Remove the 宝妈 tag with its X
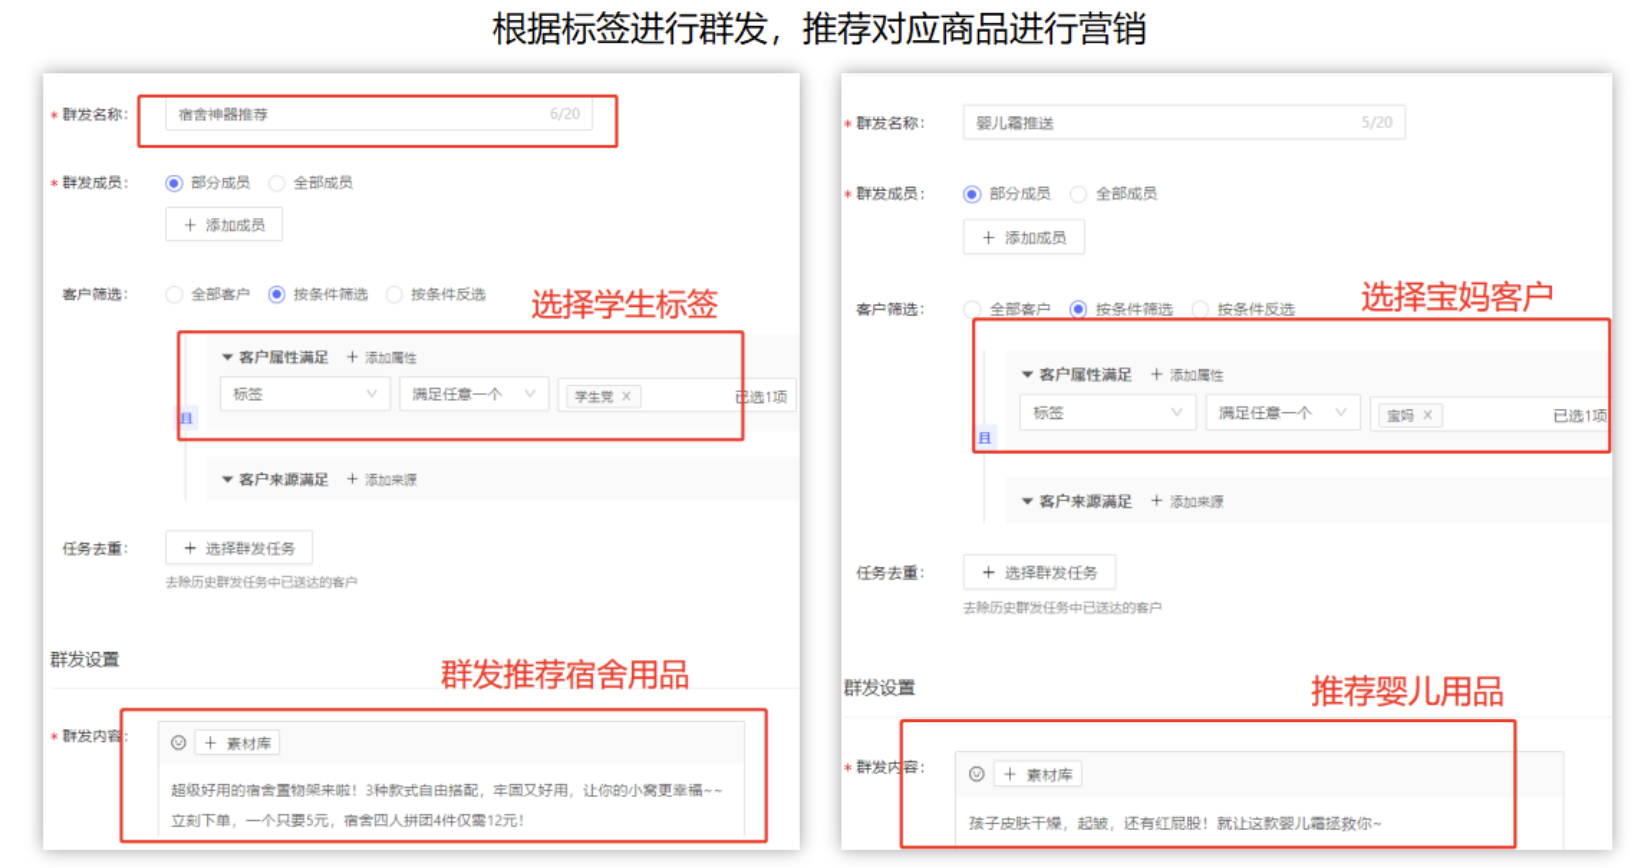 tap(1428, 415)
